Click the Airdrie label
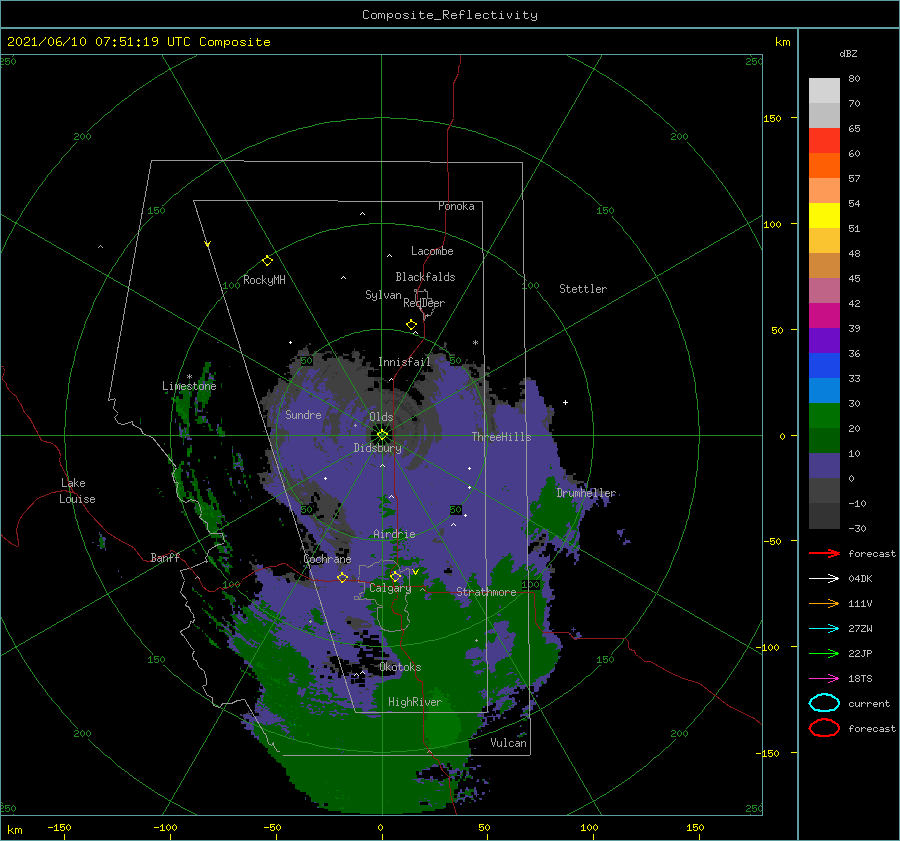Screen dimensions: 900x841 point(394,534)
